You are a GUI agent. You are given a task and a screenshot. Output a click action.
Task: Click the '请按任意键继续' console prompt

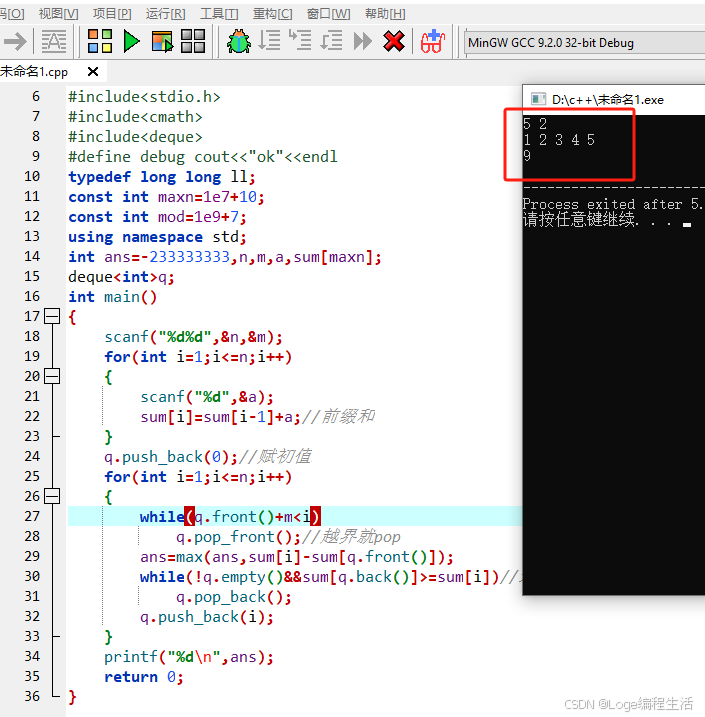580,219
